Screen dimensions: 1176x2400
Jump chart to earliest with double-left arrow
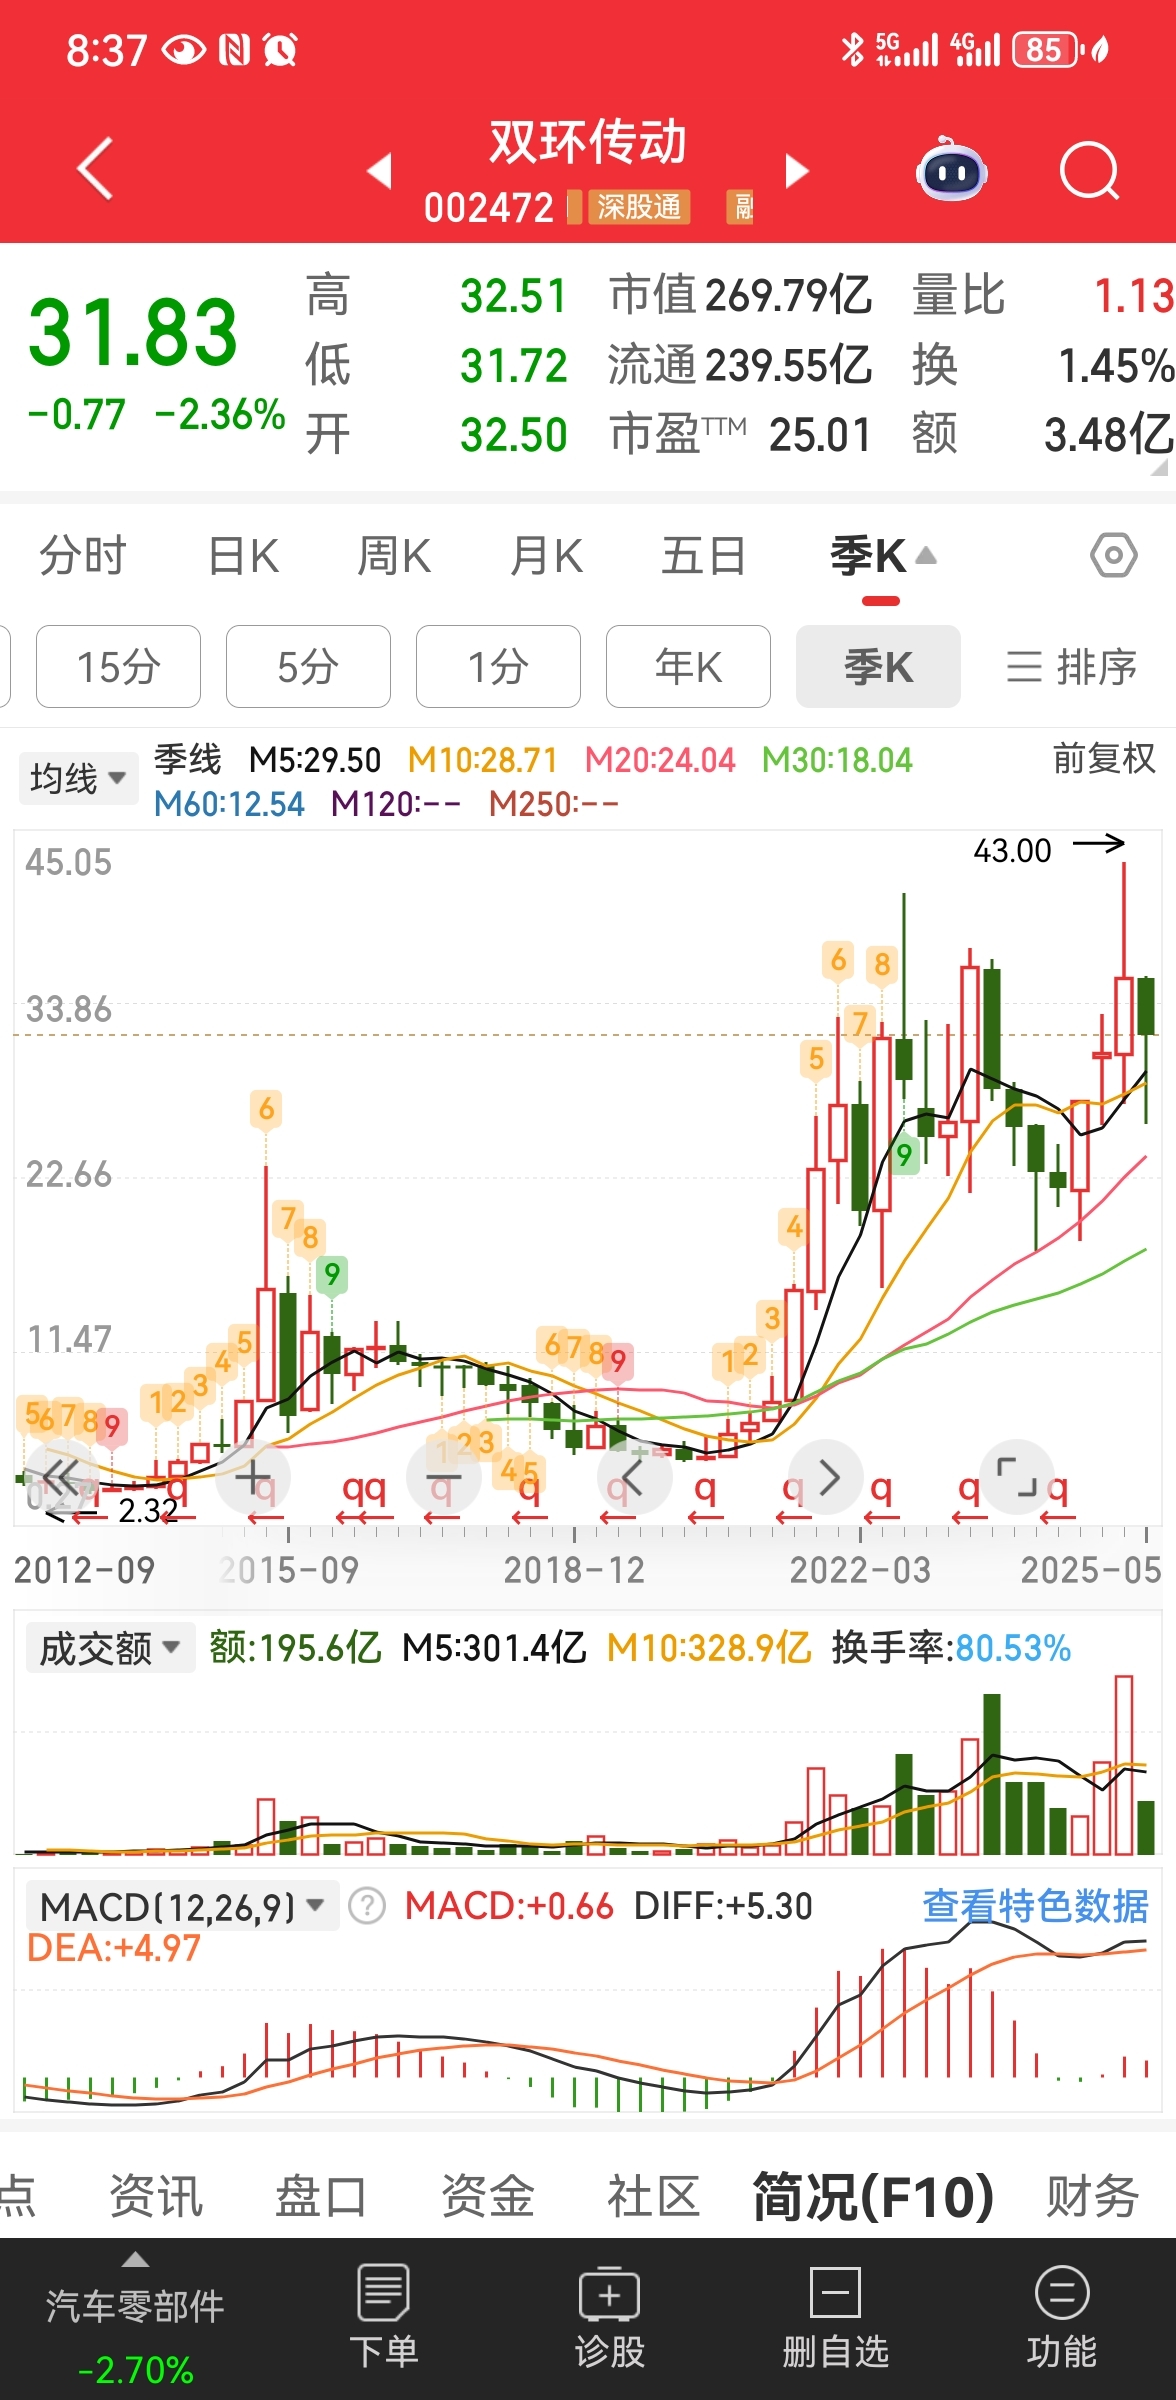point(60,1477)
